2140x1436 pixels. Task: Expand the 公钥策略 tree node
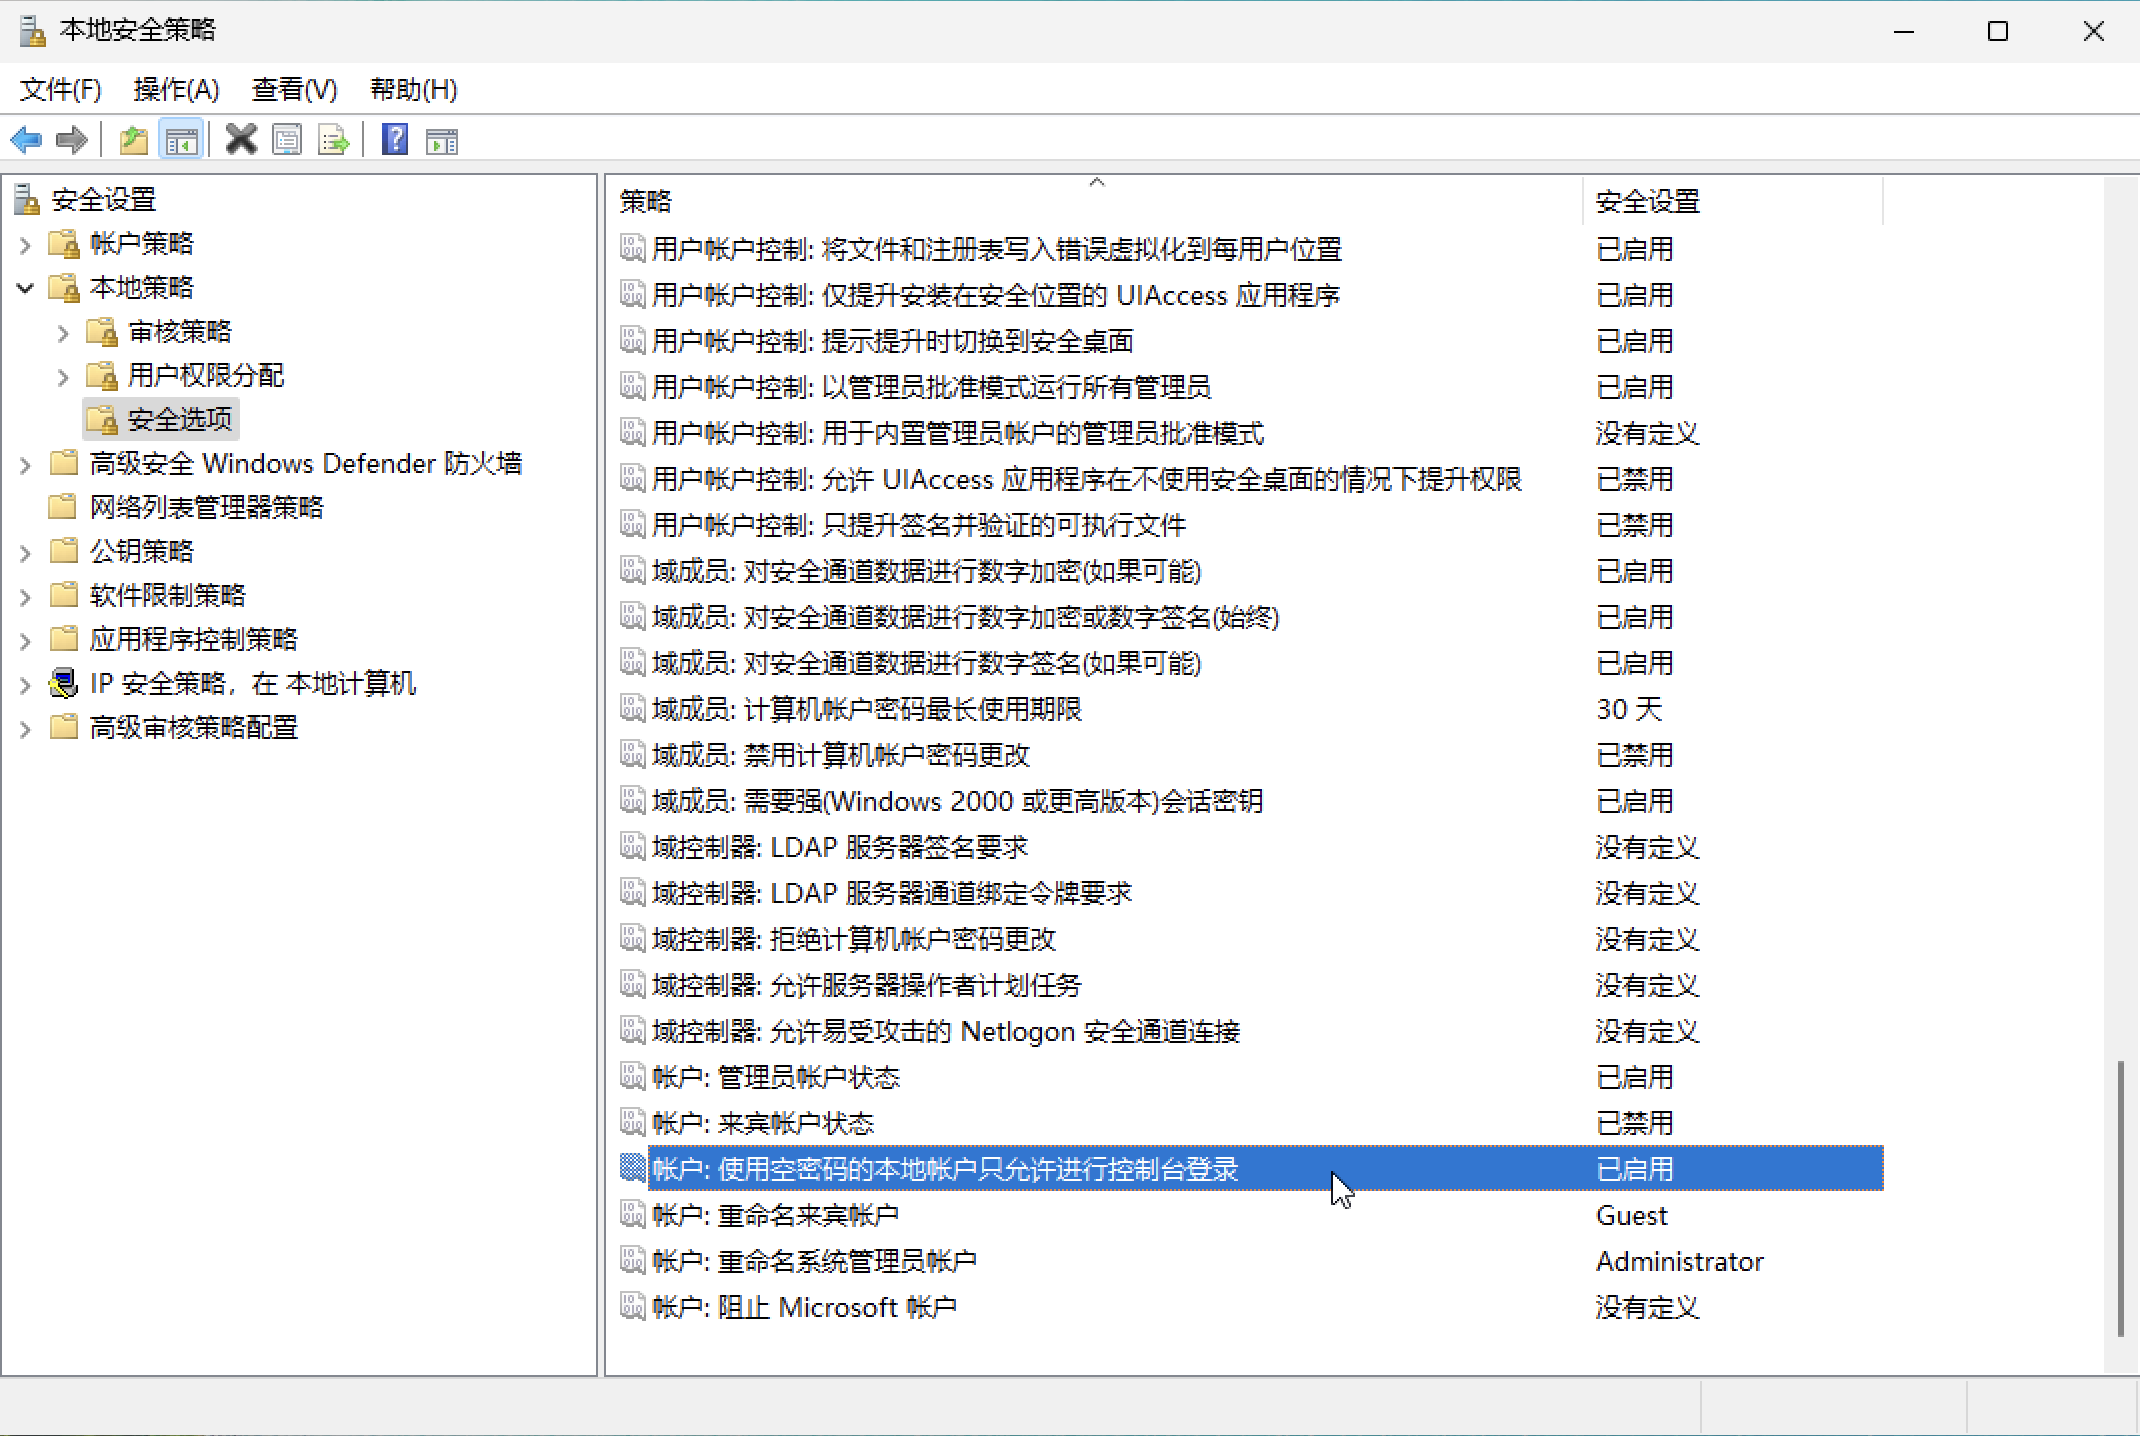pos(26,552)
